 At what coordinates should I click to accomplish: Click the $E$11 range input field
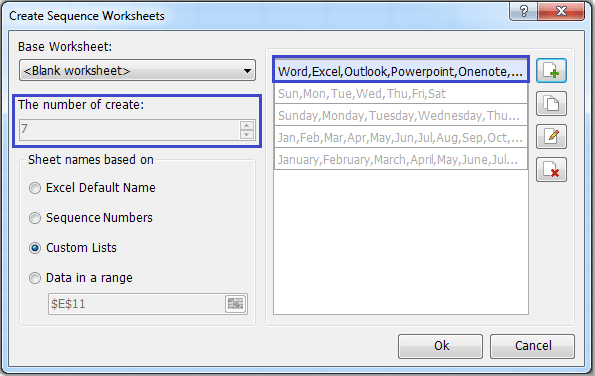tap(137, 304)
